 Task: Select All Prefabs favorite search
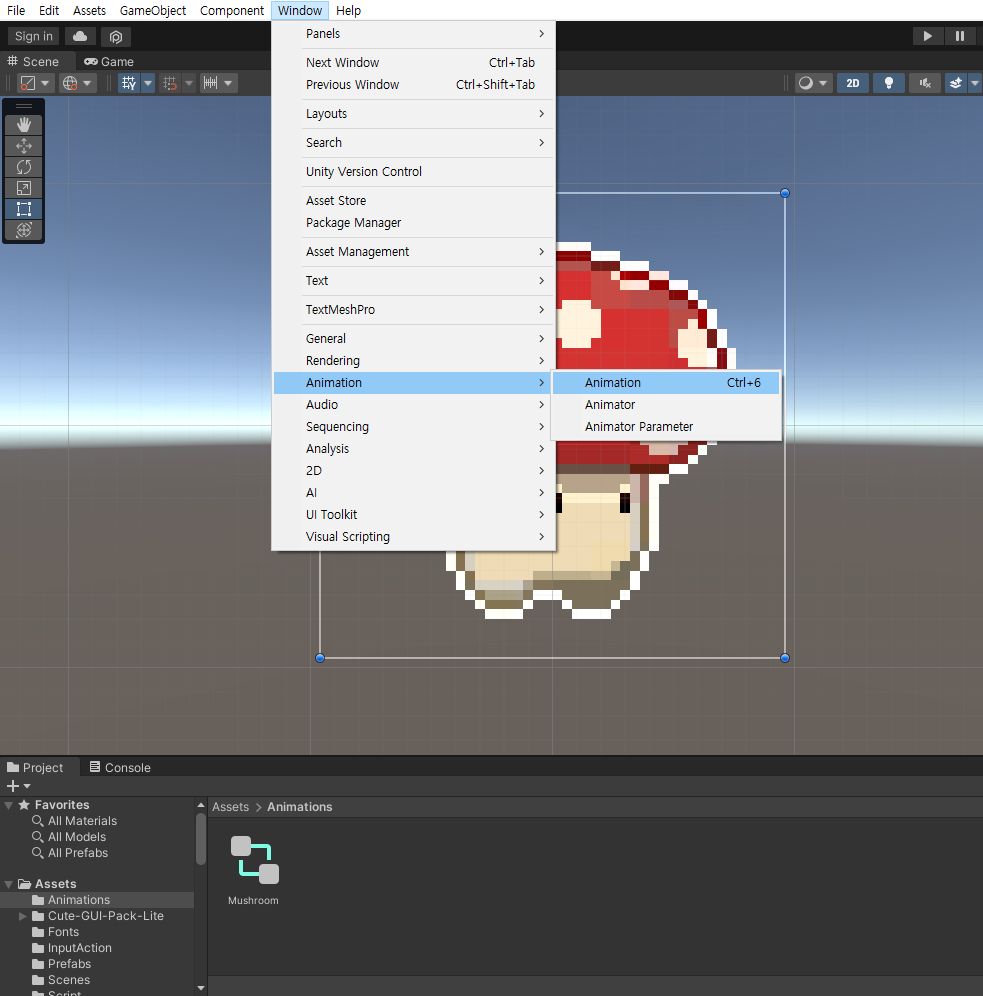coord(77,853)
